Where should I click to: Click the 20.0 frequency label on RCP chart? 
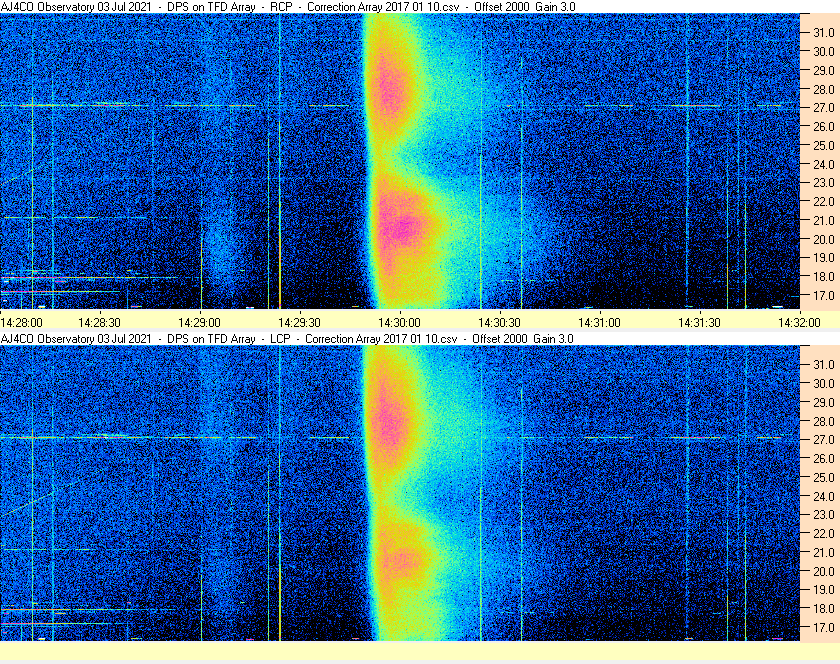(x=824, y=240)
